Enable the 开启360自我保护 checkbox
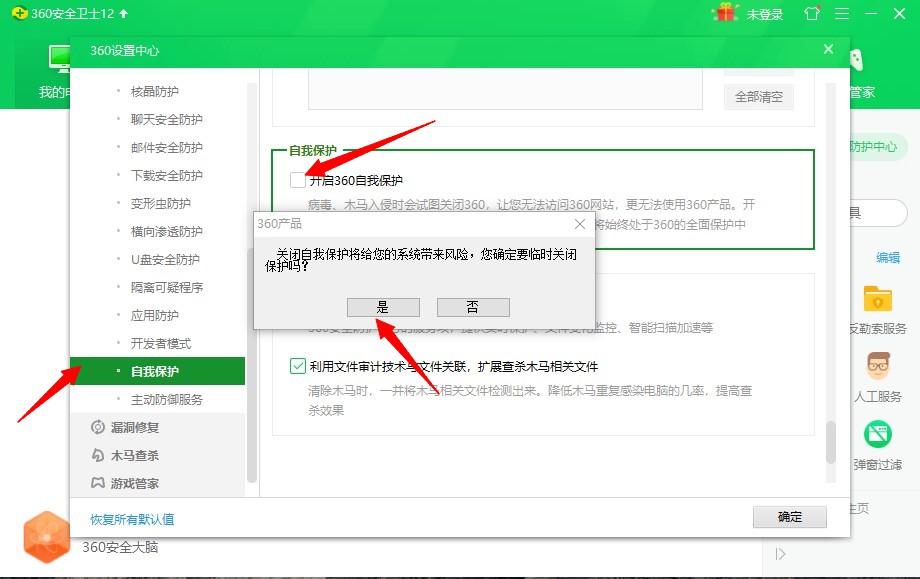The width and height of the screenshot is (920, 579). click(296, 180)
